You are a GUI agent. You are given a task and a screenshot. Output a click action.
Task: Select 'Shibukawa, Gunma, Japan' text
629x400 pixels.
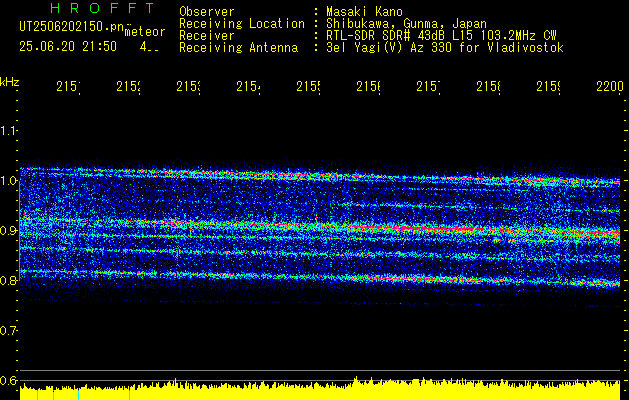[406, 24]
